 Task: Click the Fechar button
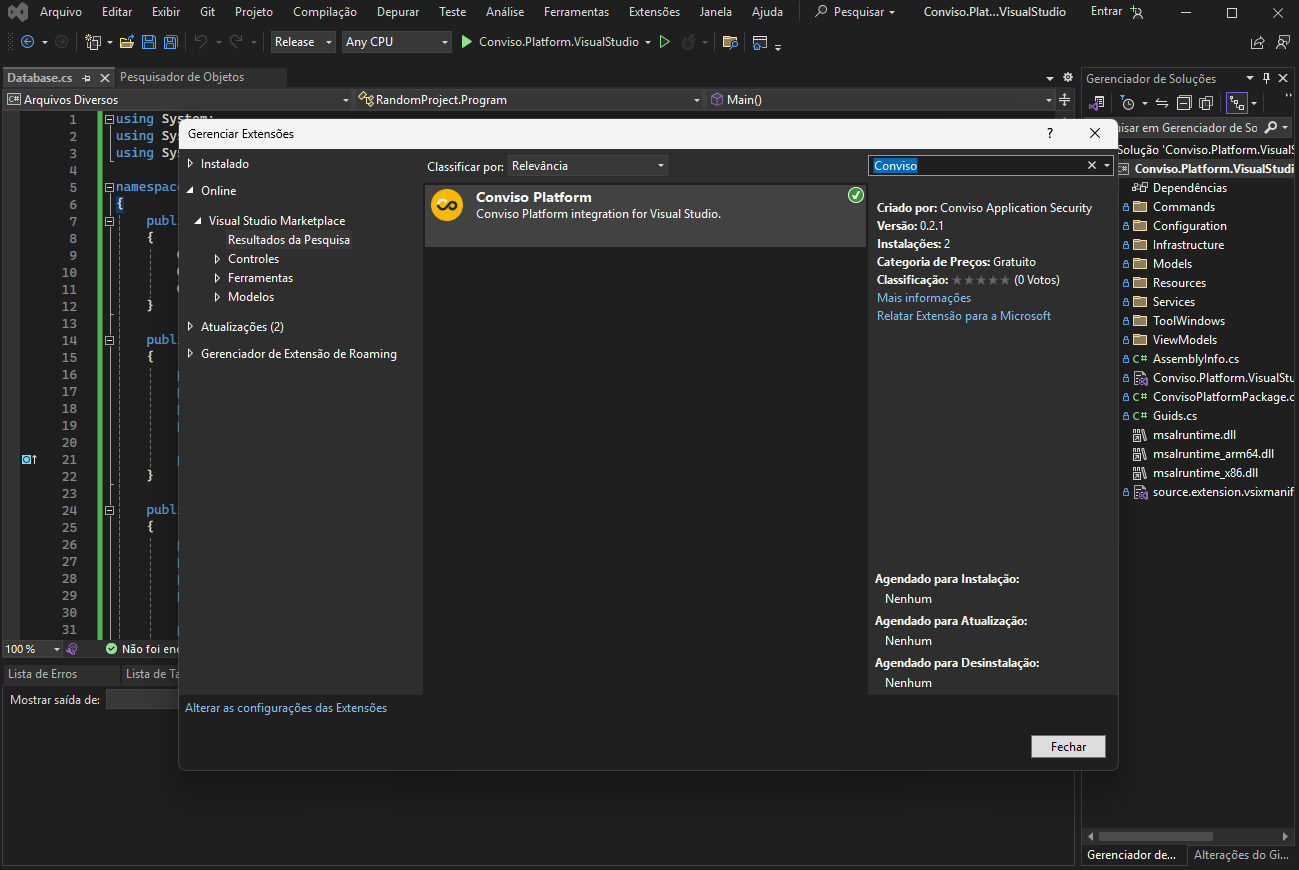point(1068,747)
